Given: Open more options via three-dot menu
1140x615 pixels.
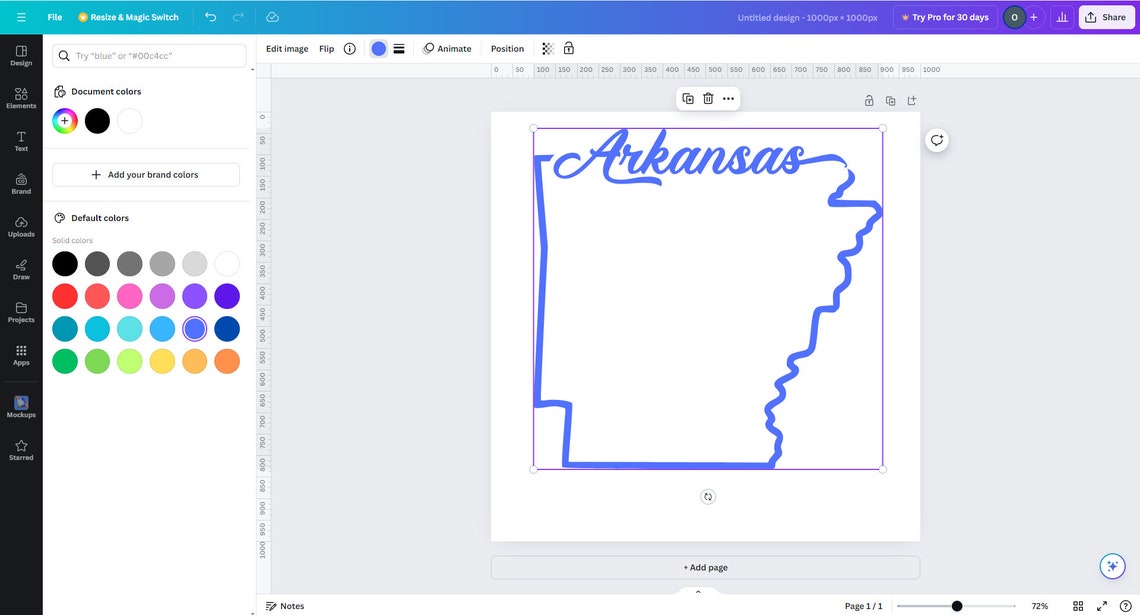Looking at the screenshot, I should point(727,98).
